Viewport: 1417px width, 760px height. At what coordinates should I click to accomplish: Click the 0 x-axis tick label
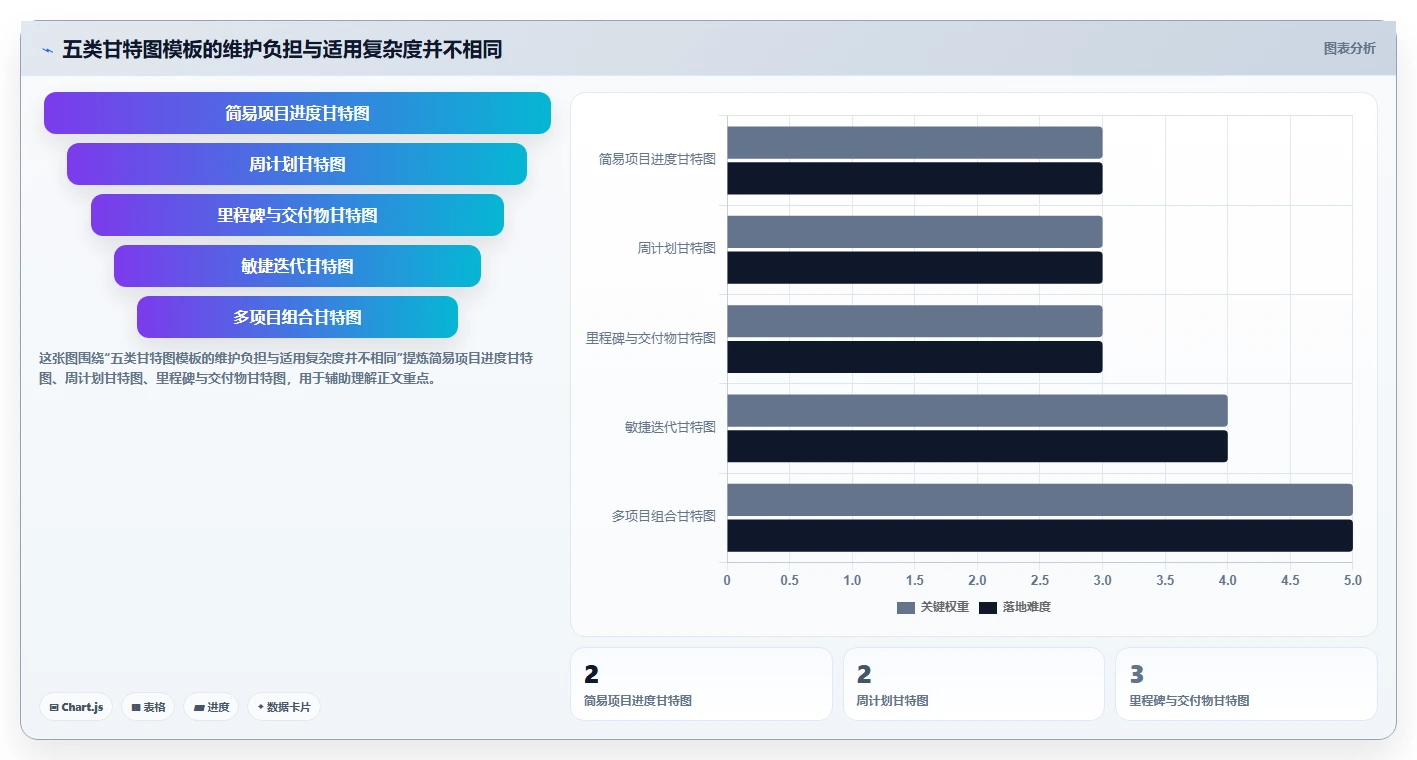(x=727, y=580)
